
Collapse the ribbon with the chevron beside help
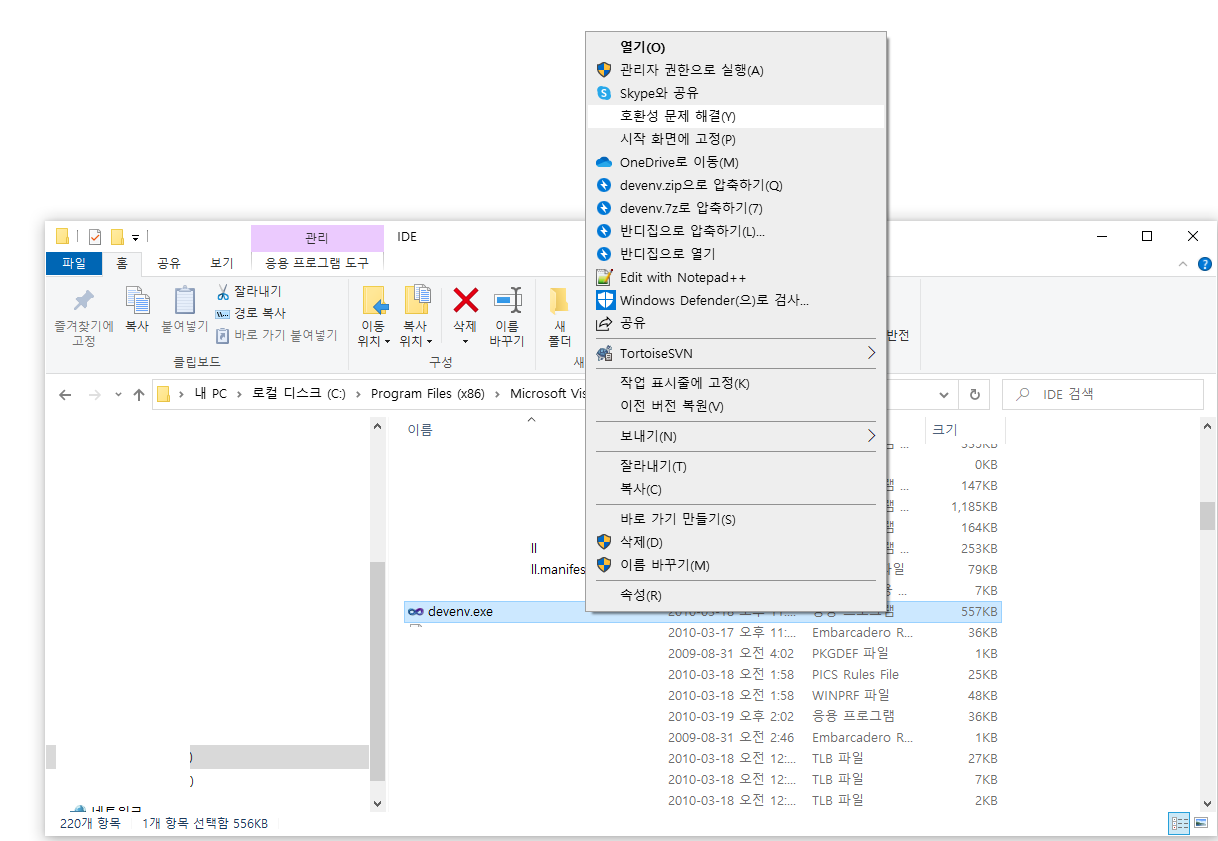click(1183, 264)
